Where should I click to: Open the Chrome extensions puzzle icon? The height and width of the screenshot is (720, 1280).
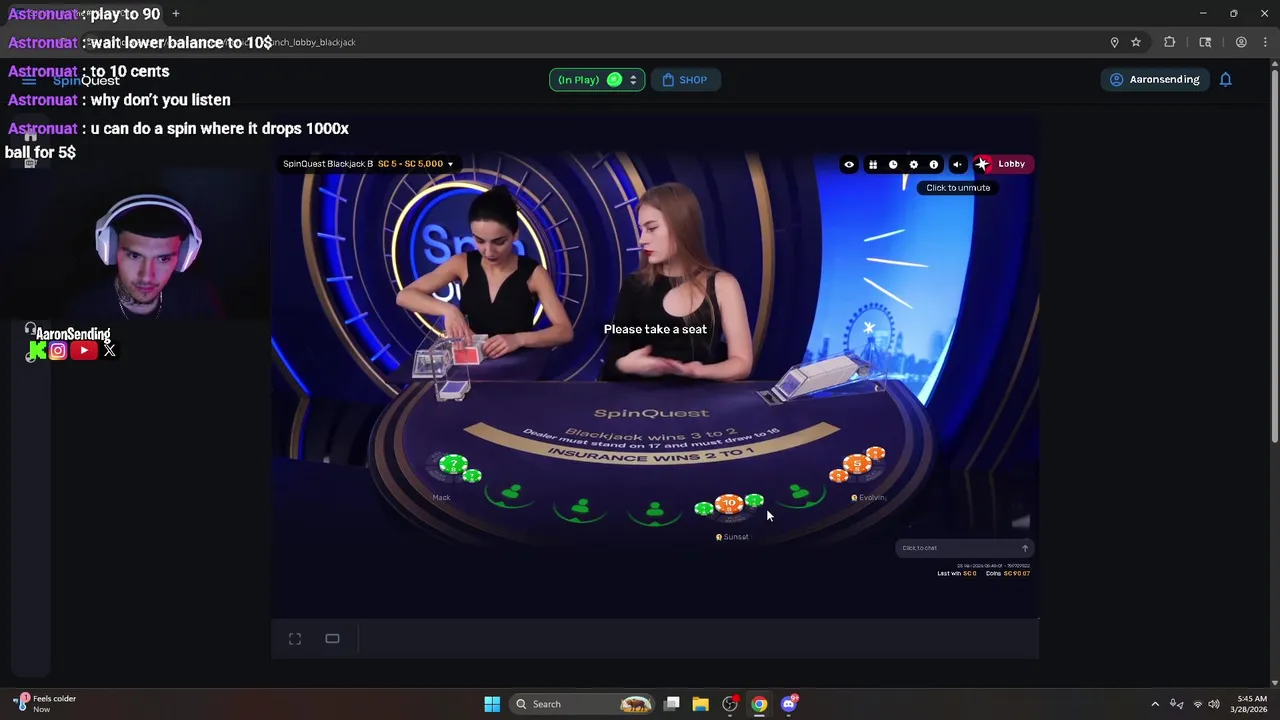coord(1170,42)
